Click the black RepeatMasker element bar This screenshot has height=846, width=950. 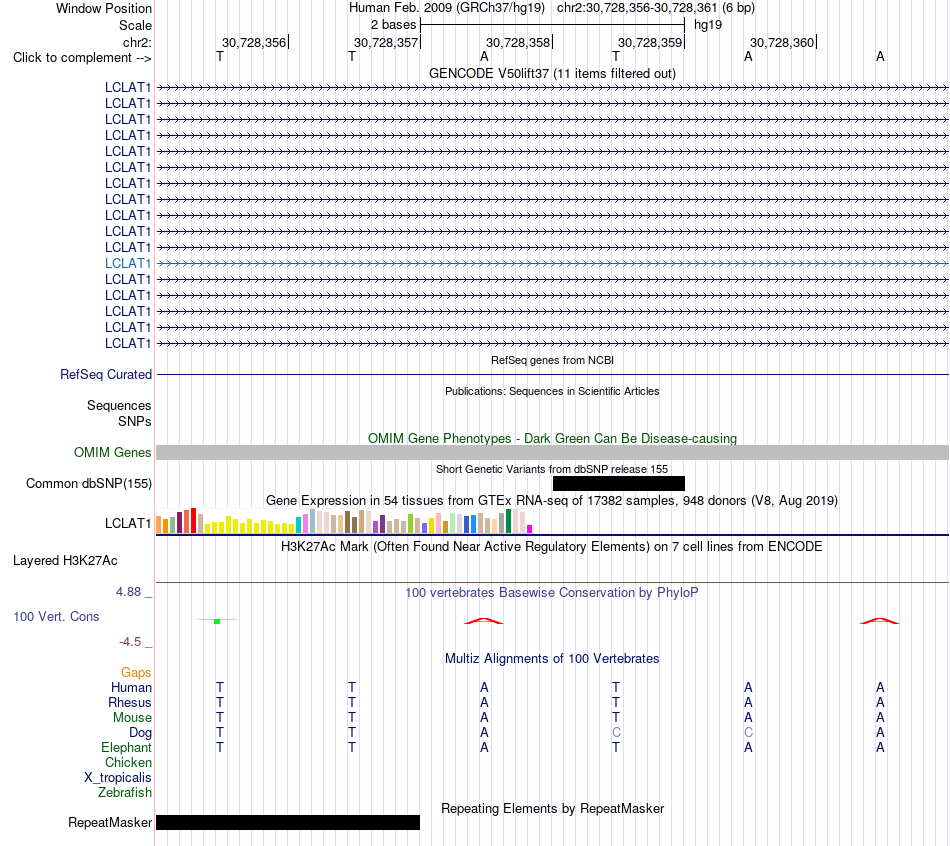tap(288, 822)
